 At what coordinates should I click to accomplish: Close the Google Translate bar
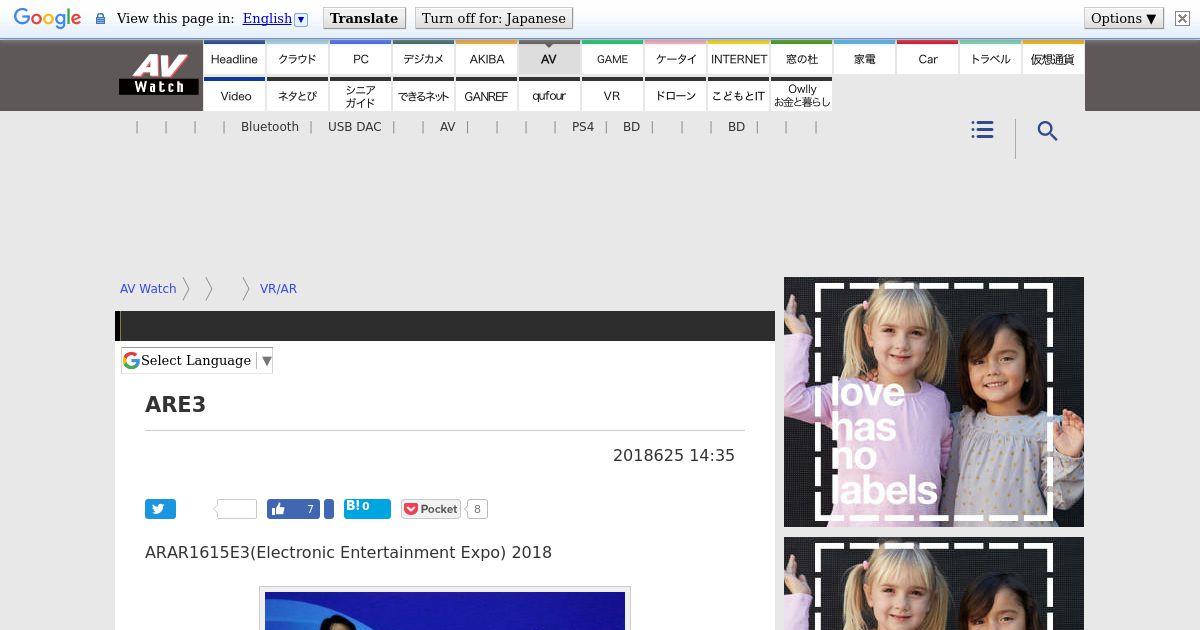pyautogui.click(x=1181, y=18)
